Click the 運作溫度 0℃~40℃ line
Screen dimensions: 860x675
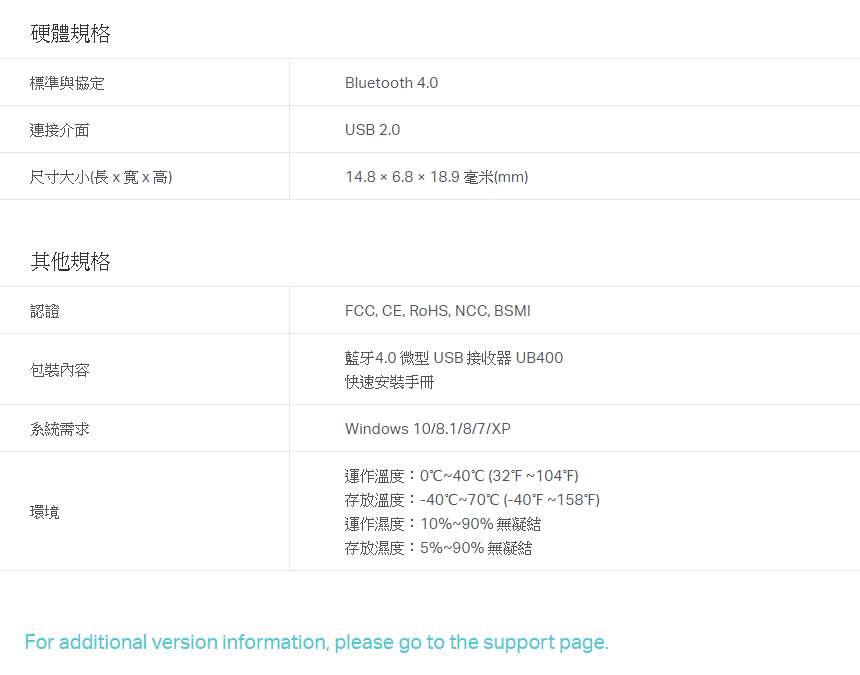click(461, 476)
